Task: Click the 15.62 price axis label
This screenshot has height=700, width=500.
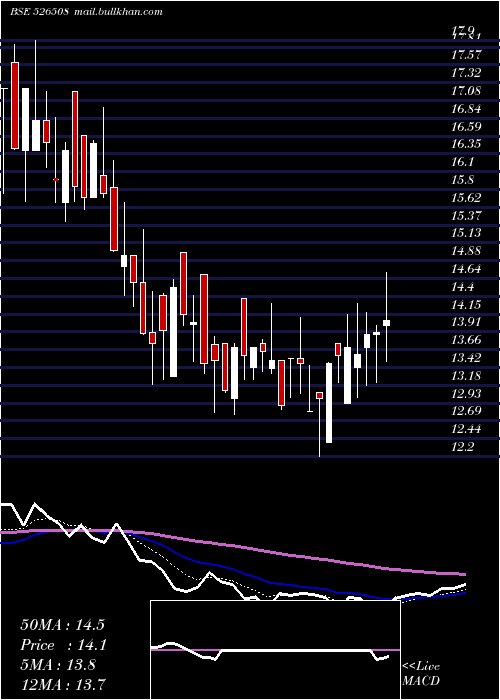Action: (x=466, y=197)
